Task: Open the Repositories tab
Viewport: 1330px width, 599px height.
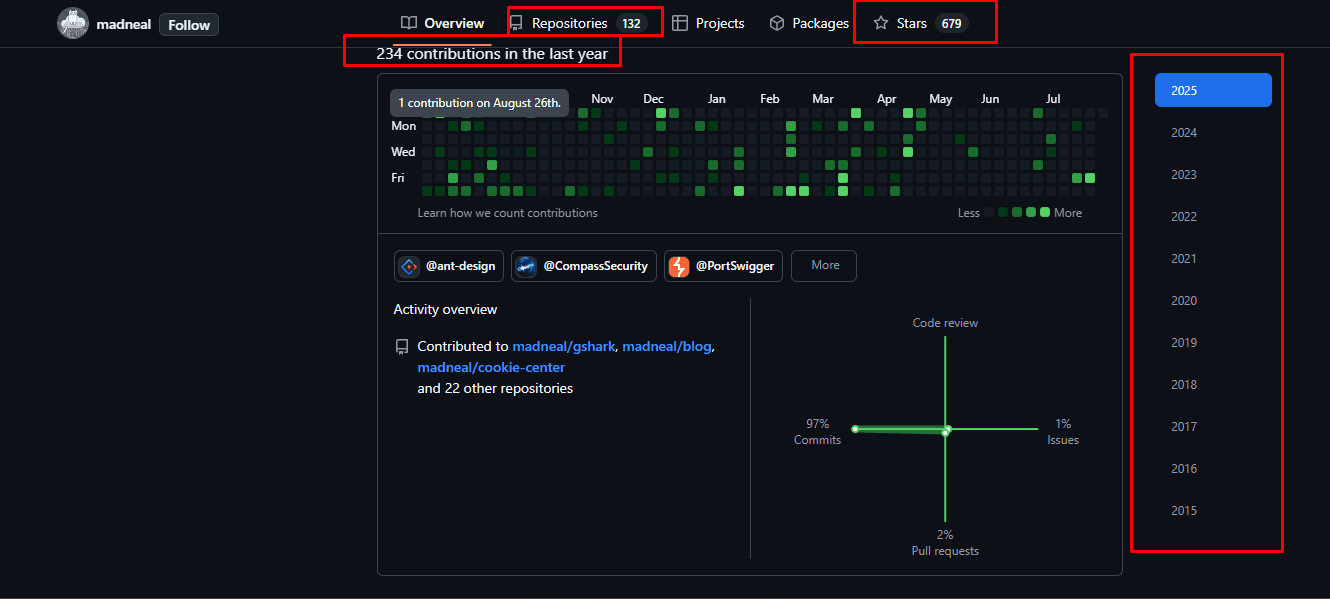Action: pos(577,23)
